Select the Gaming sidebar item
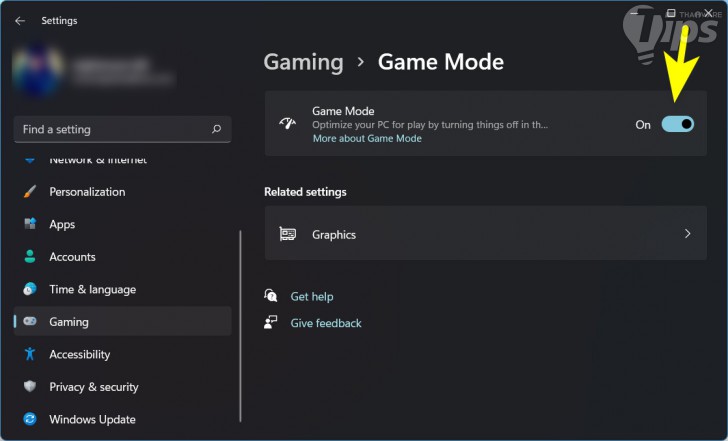Viewport: 728px width, 441px height. tap(123, 321)
